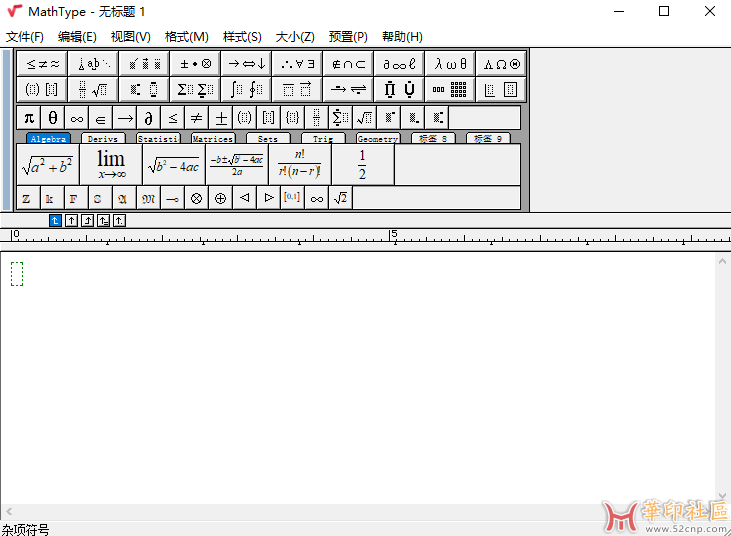Switch to the Algebra tab

[48, 138]
